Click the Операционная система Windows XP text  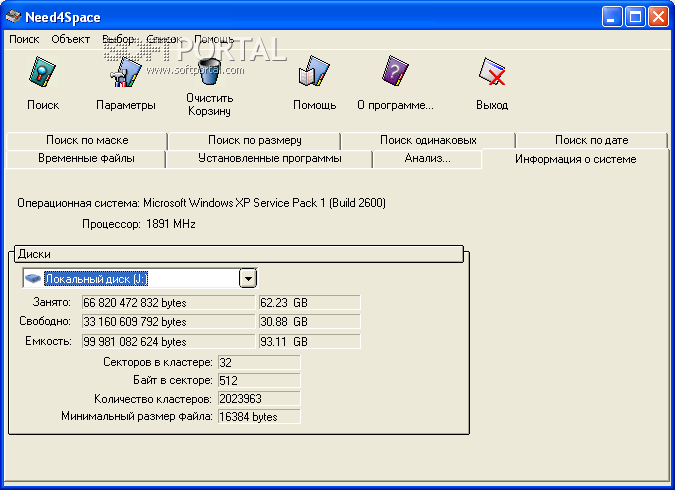click(201, 203)
